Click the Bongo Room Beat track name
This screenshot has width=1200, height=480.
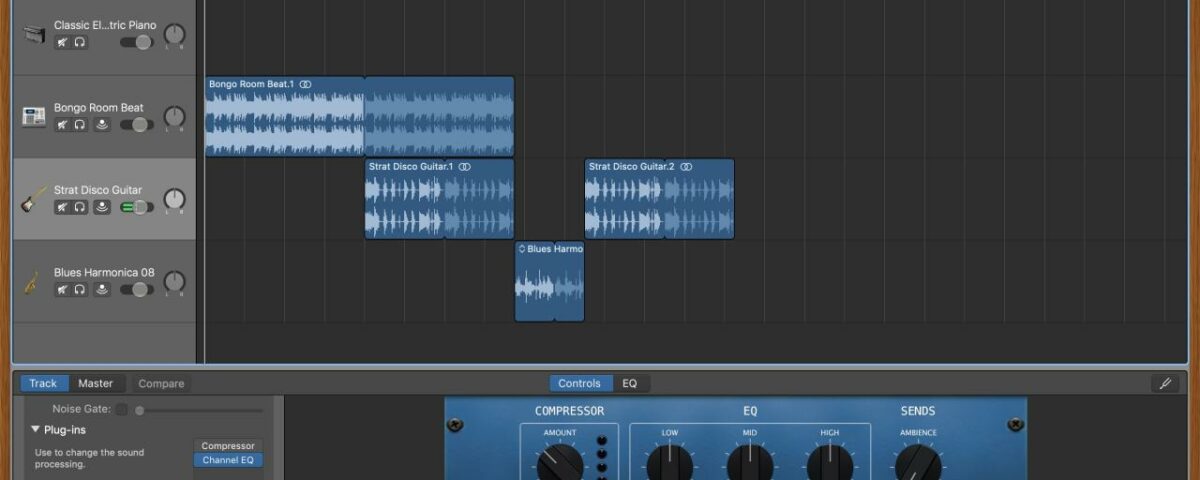coord(98,108)
